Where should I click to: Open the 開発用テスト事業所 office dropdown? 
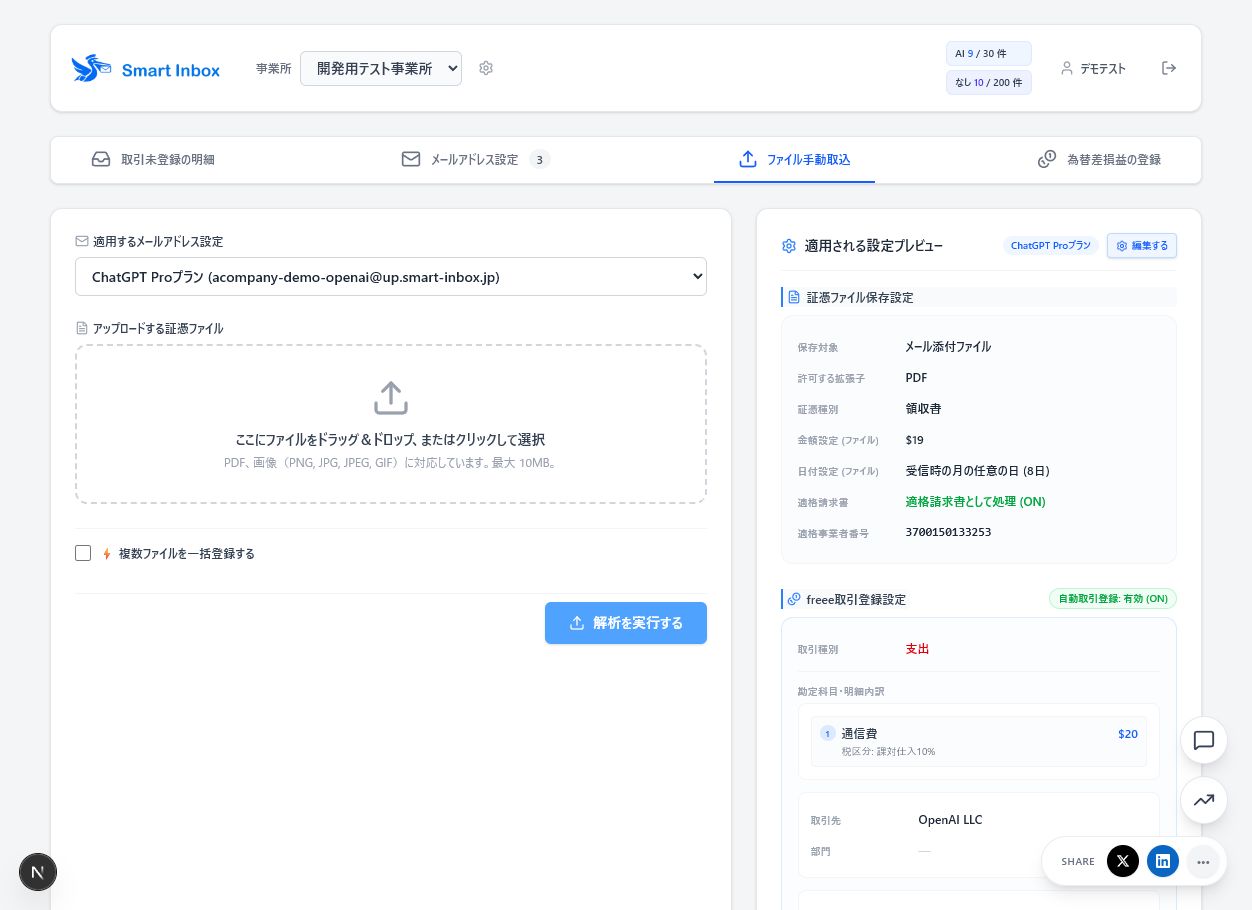pyautogui.click(x=381, y=68)
